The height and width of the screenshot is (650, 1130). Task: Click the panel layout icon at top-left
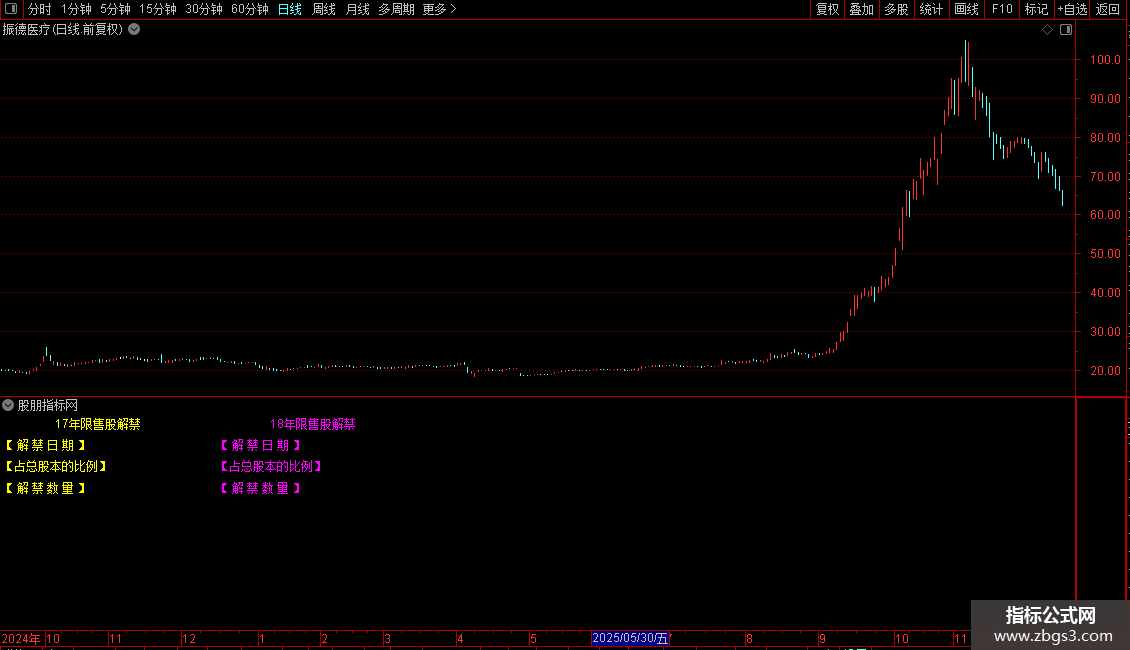pyautogui.click(x=11, y=9)
